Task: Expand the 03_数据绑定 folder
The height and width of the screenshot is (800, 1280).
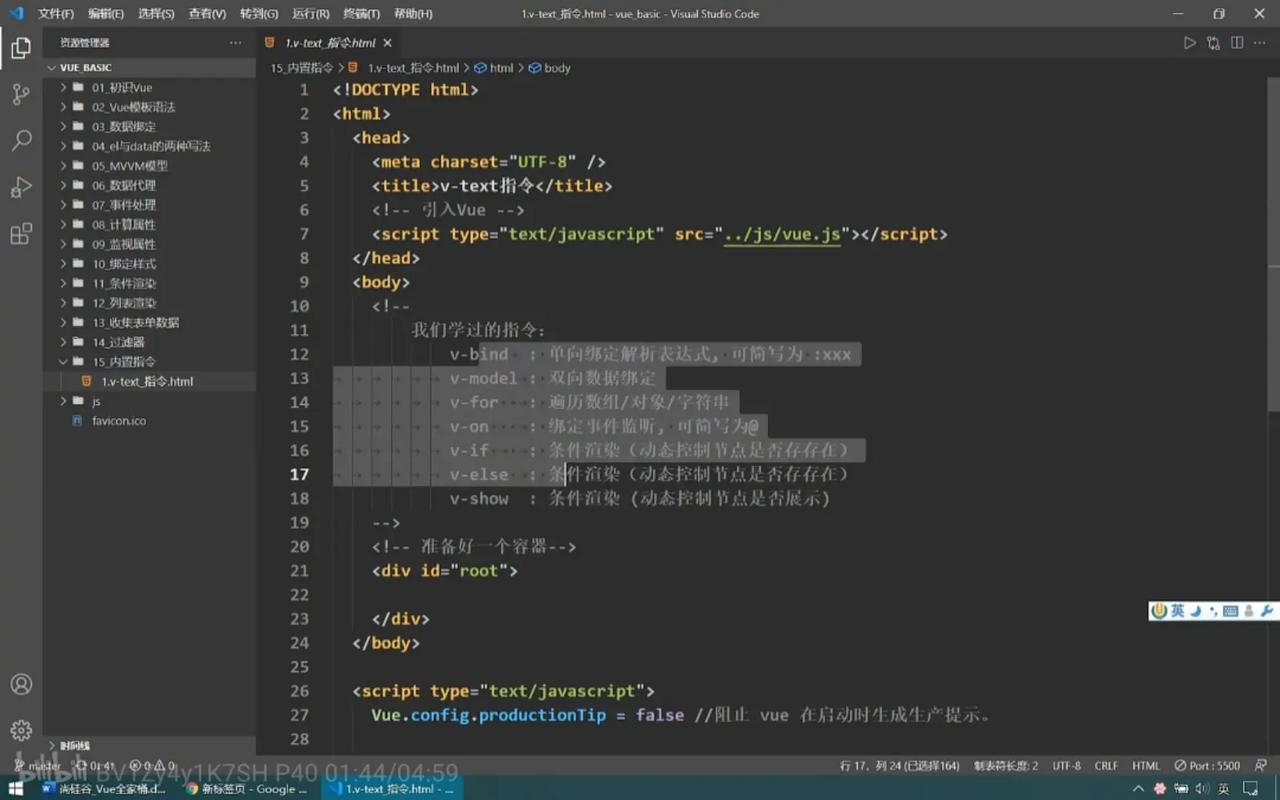Action: pyautogui.click(x=150, y=127)
